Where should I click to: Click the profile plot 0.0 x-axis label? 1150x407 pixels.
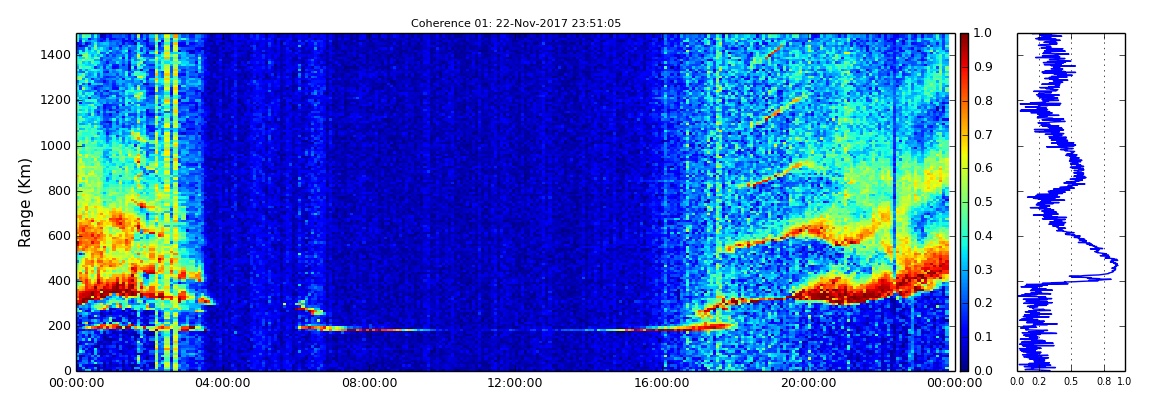[1017, 382]
